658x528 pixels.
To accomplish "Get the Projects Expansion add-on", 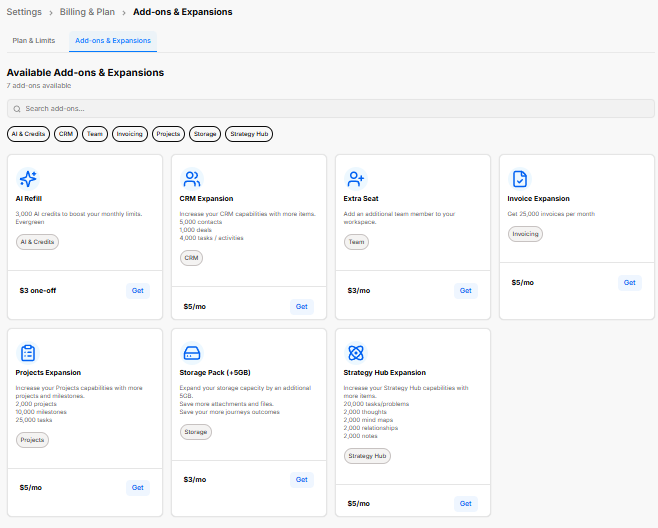I will click(x=138, y=488).
